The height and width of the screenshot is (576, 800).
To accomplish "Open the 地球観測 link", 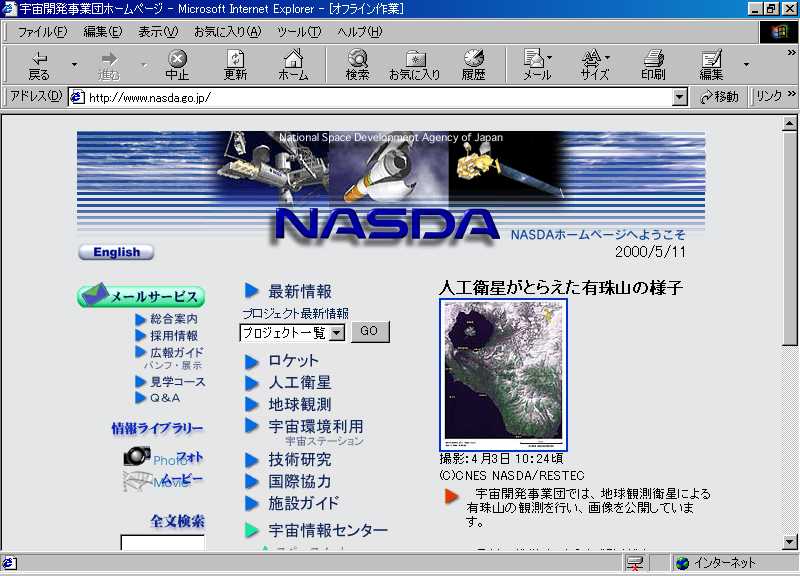I will pyautogui.click(x=299, y=404).
